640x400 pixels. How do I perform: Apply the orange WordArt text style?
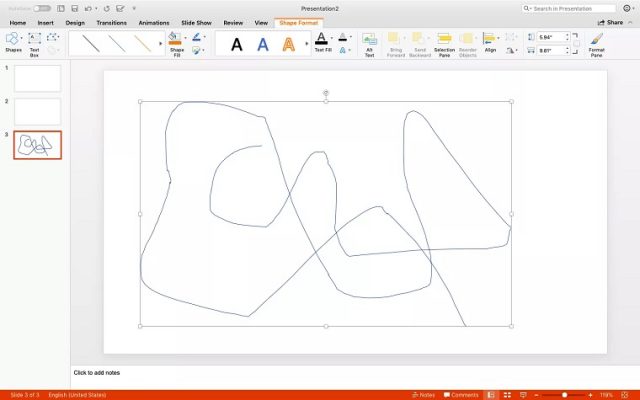click(289, 44)
